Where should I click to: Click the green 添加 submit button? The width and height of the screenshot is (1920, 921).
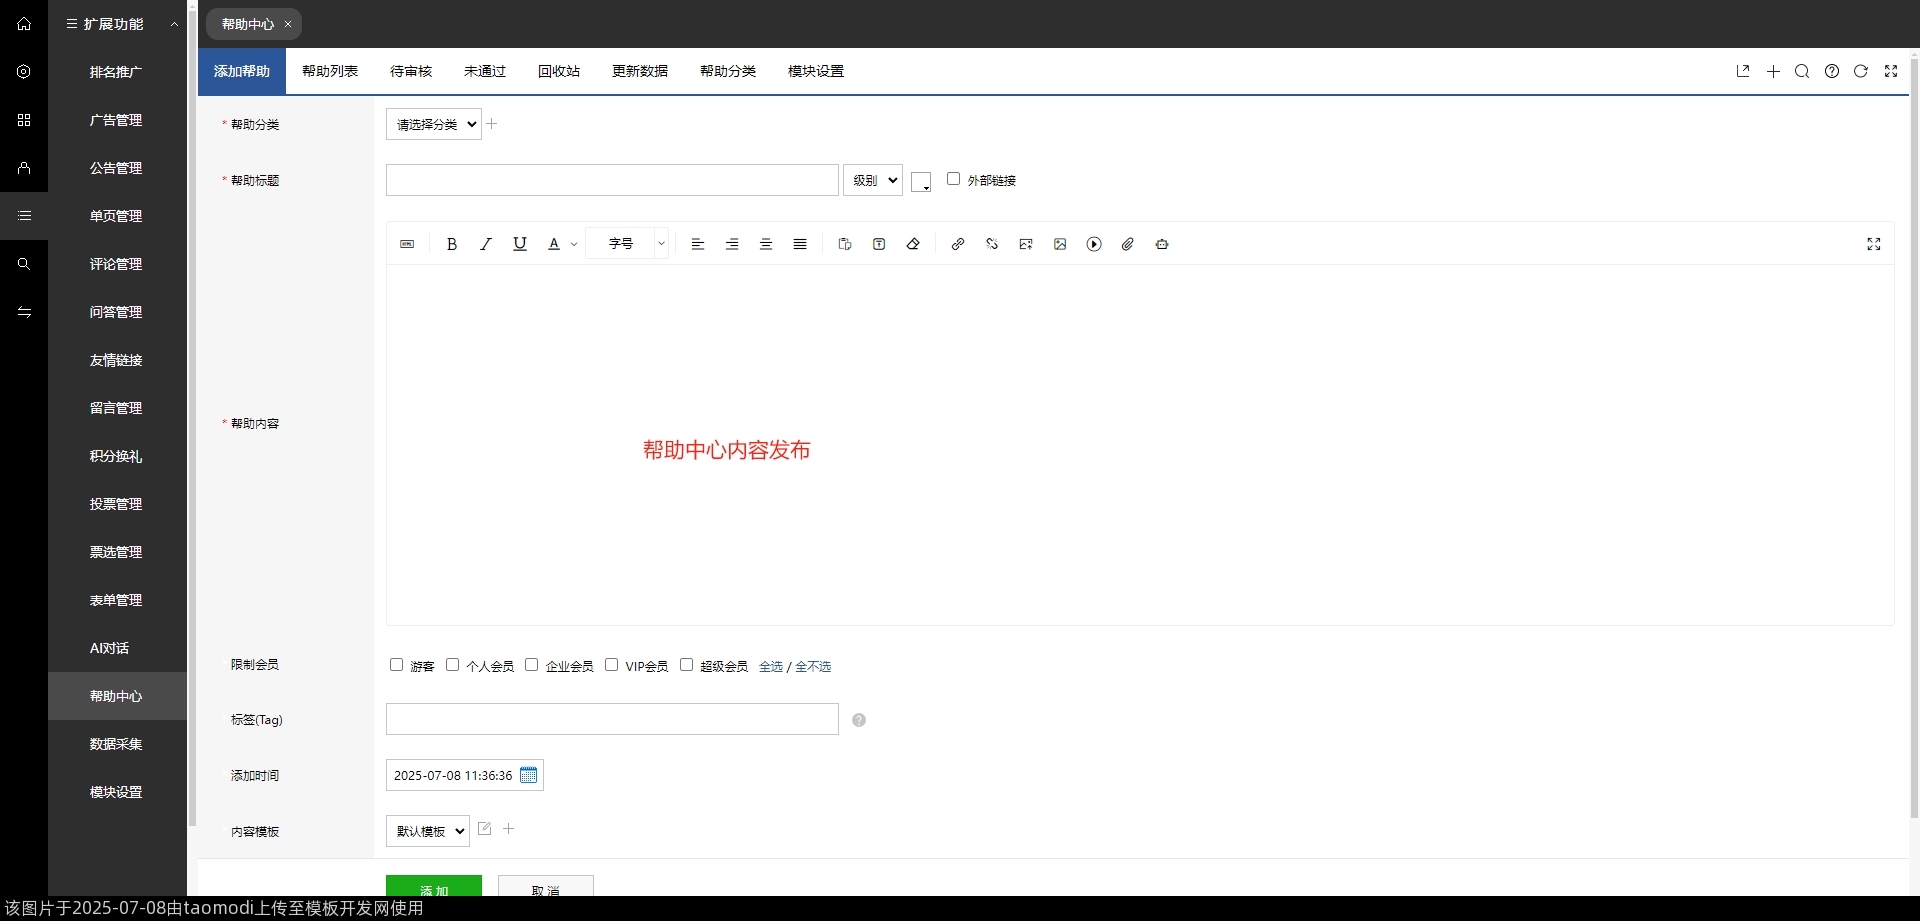(433, 890)
